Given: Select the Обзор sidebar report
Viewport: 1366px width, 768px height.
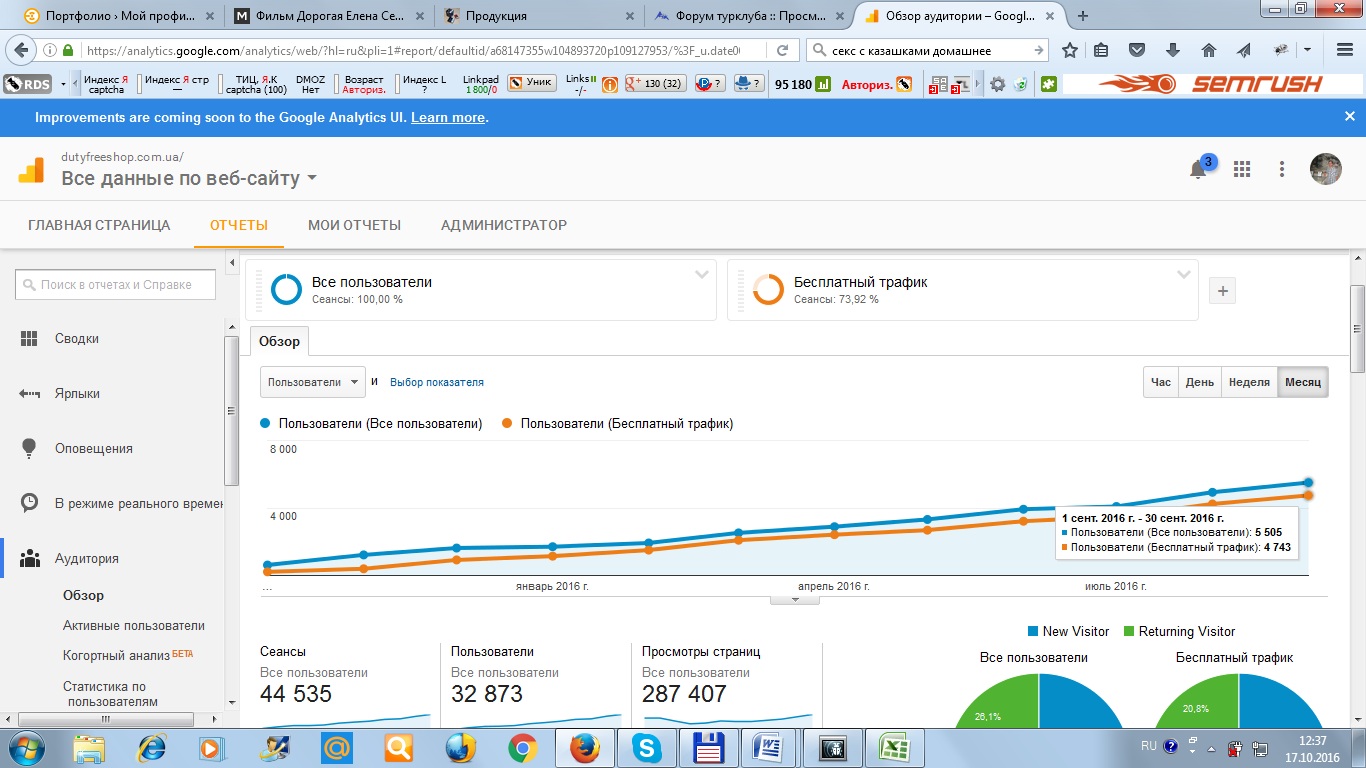Looking at the screenshot, I should (x=83, y=595).
